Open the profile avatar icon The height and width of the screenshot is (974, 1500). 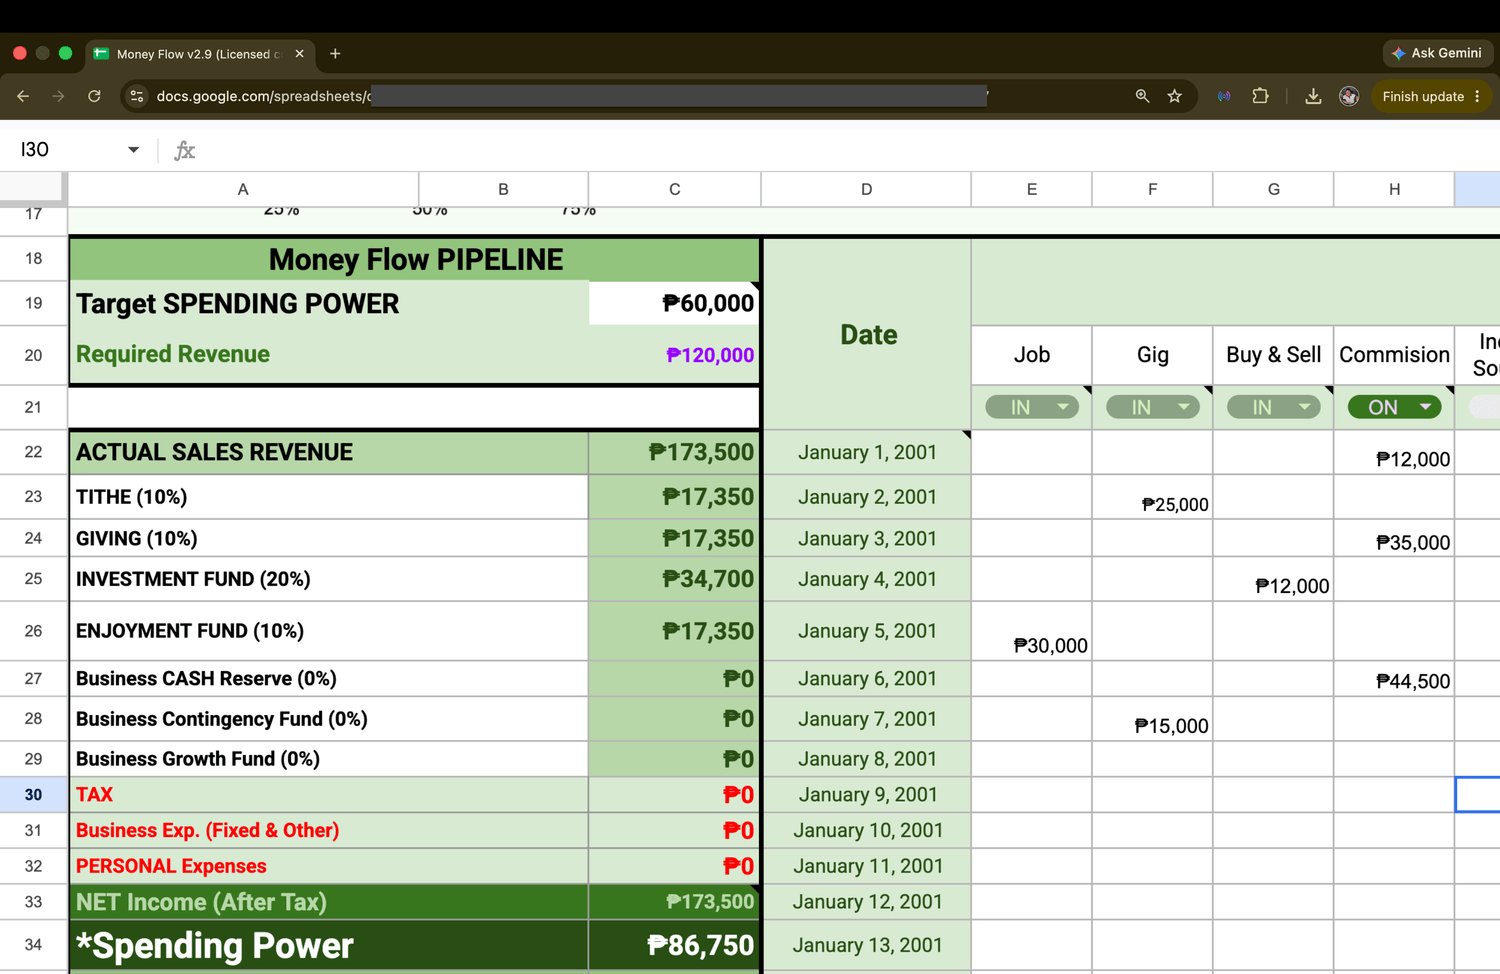(1349, 96)
